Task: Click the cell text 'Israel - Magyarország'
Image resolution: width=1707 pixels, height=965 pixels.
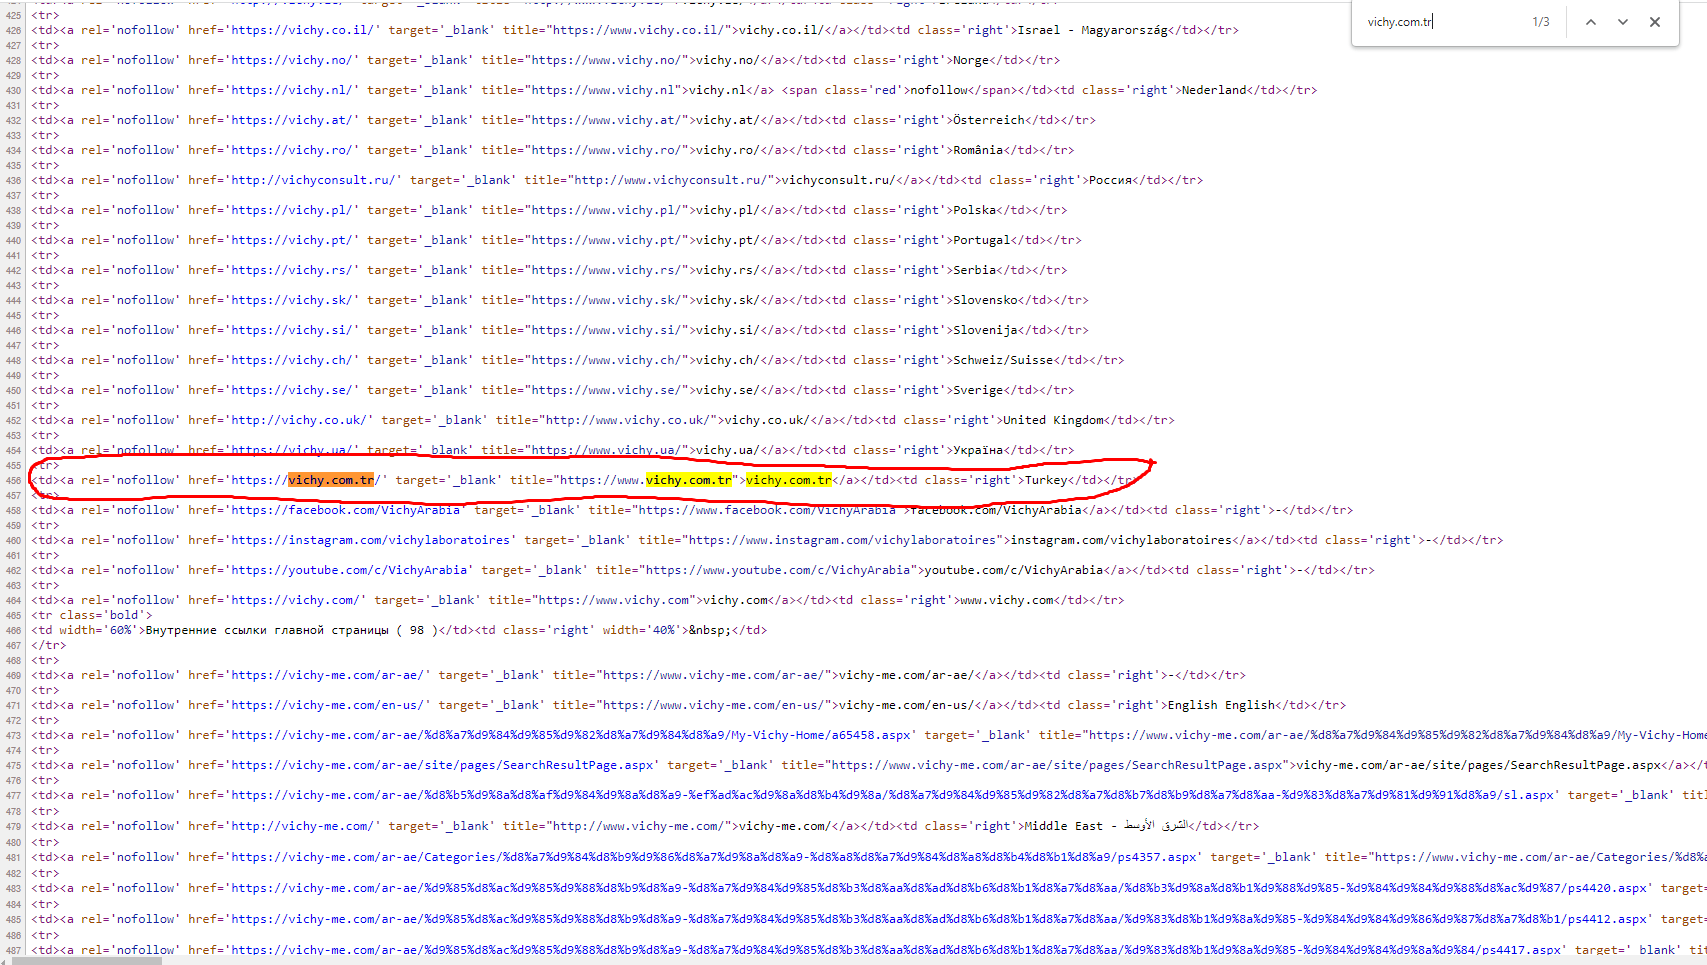Action: point(1092,30)
